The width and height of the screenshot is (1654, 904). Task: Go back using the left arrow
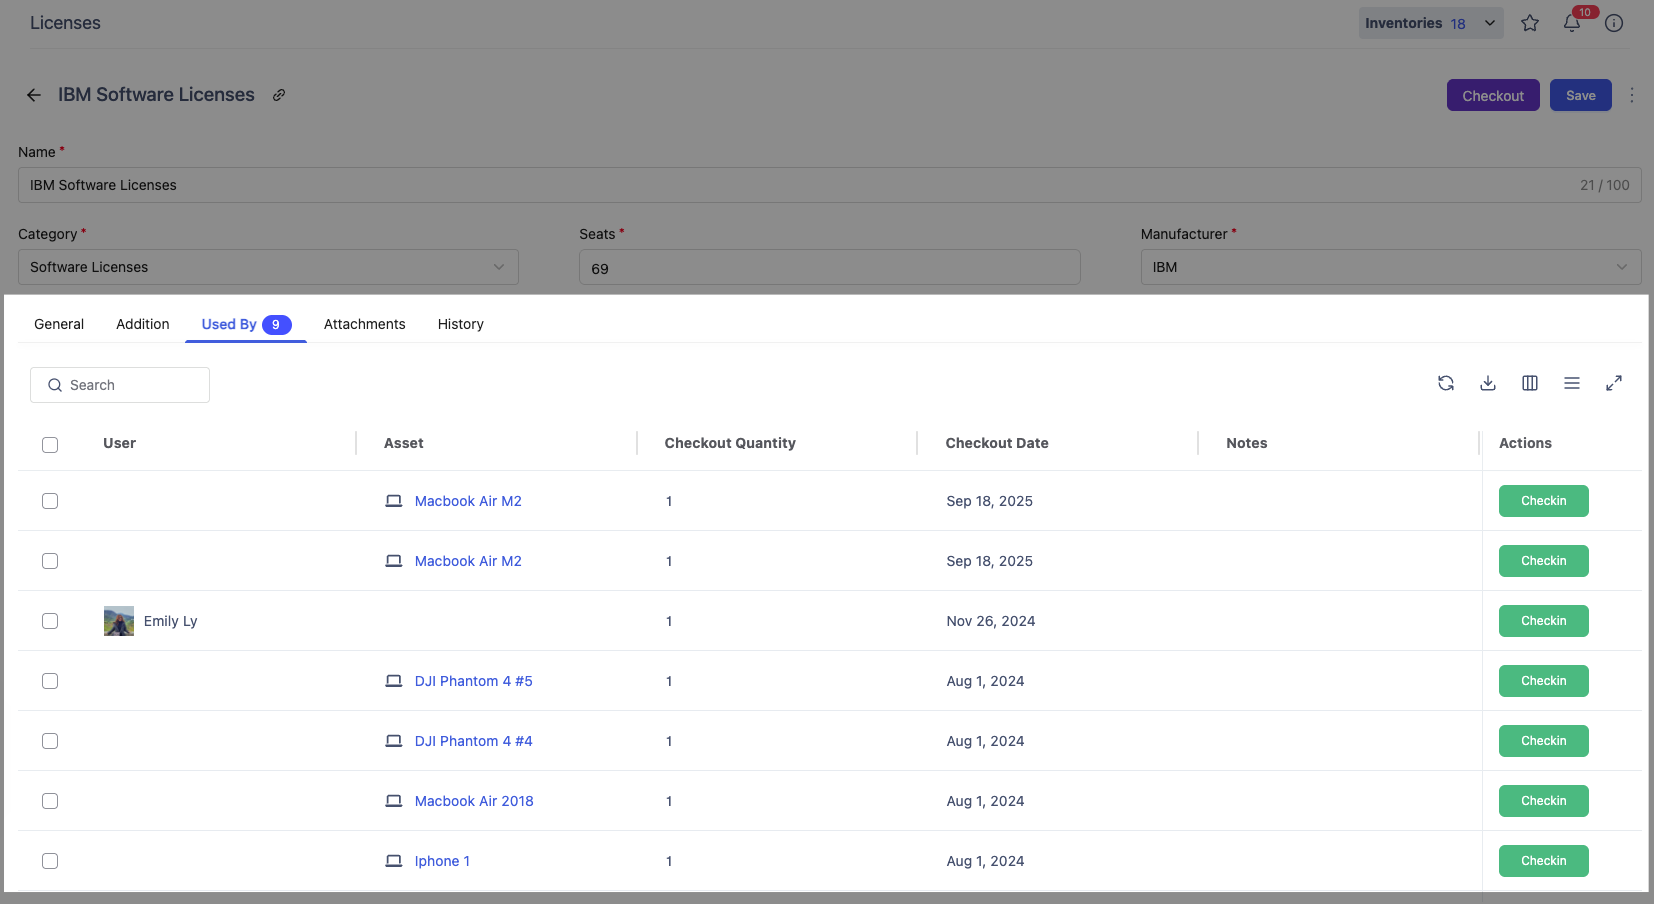pos(34,95)
